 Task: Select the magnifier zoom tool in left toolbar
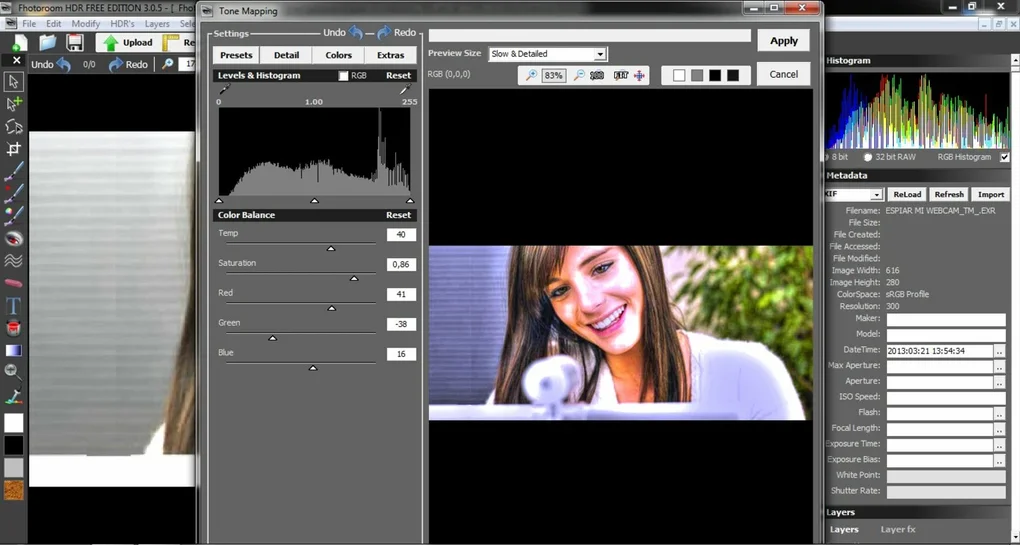(14, 372)
